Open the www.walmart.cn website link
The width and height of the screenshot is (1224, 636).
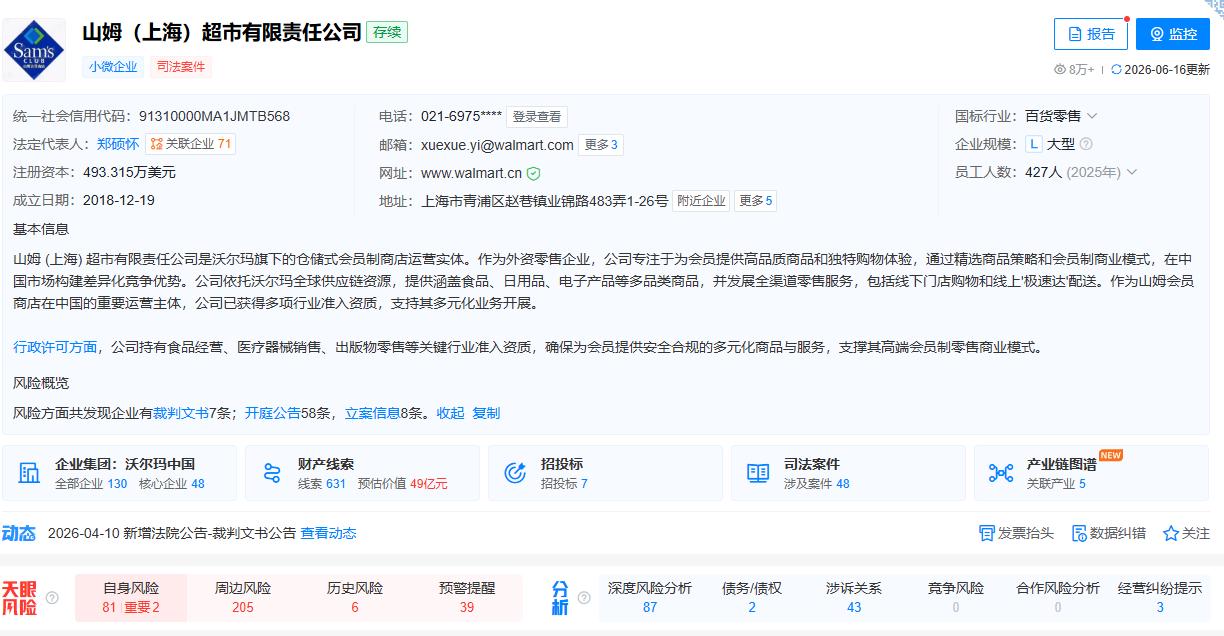(471, 173)
